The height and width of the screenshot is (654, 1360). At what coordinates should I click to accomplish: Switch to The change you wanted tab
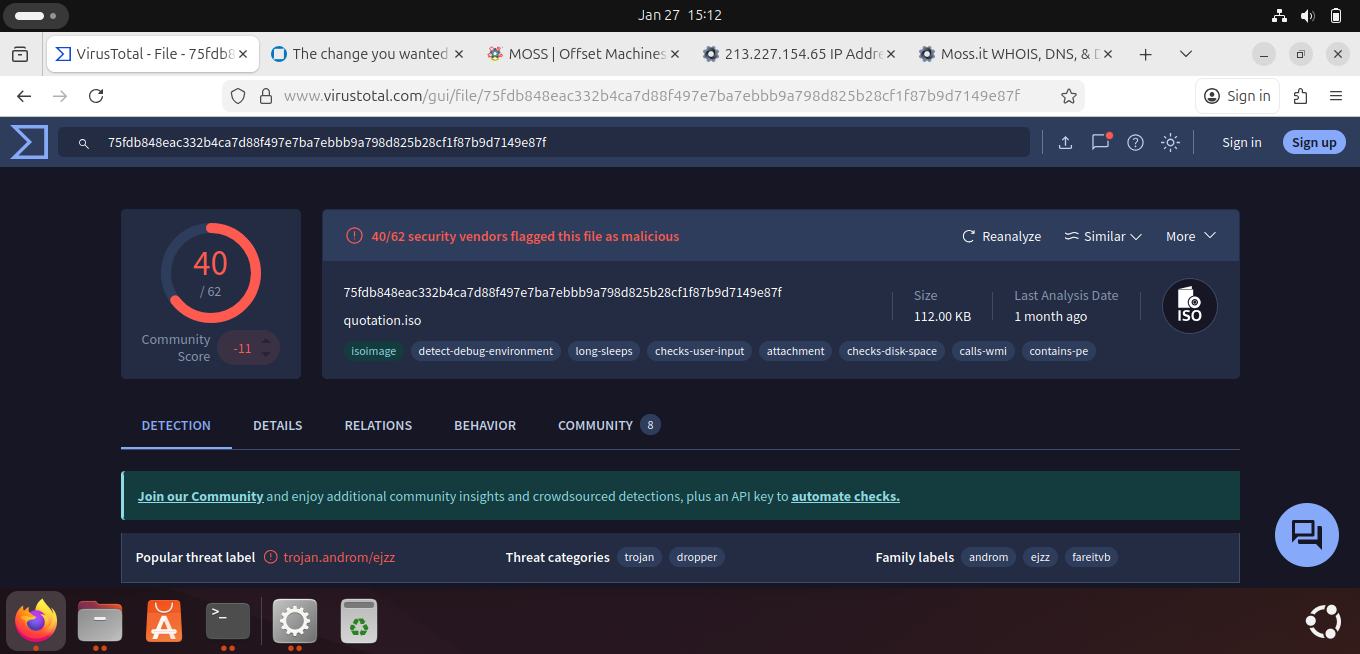368,54
